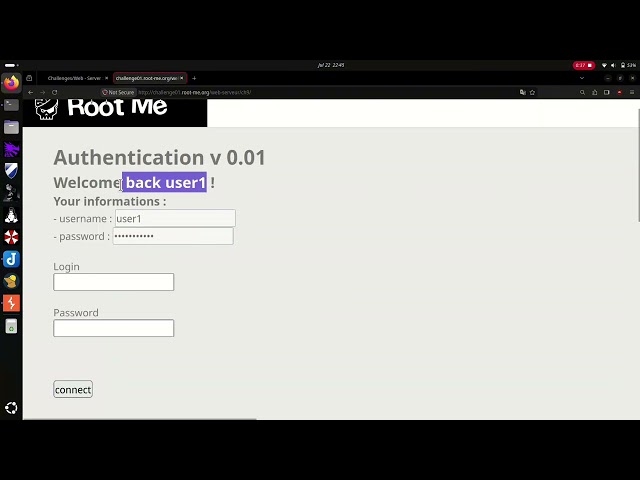Go back with the browser back arrow
This screenshot has width=640, height=480.
(31, 92)
